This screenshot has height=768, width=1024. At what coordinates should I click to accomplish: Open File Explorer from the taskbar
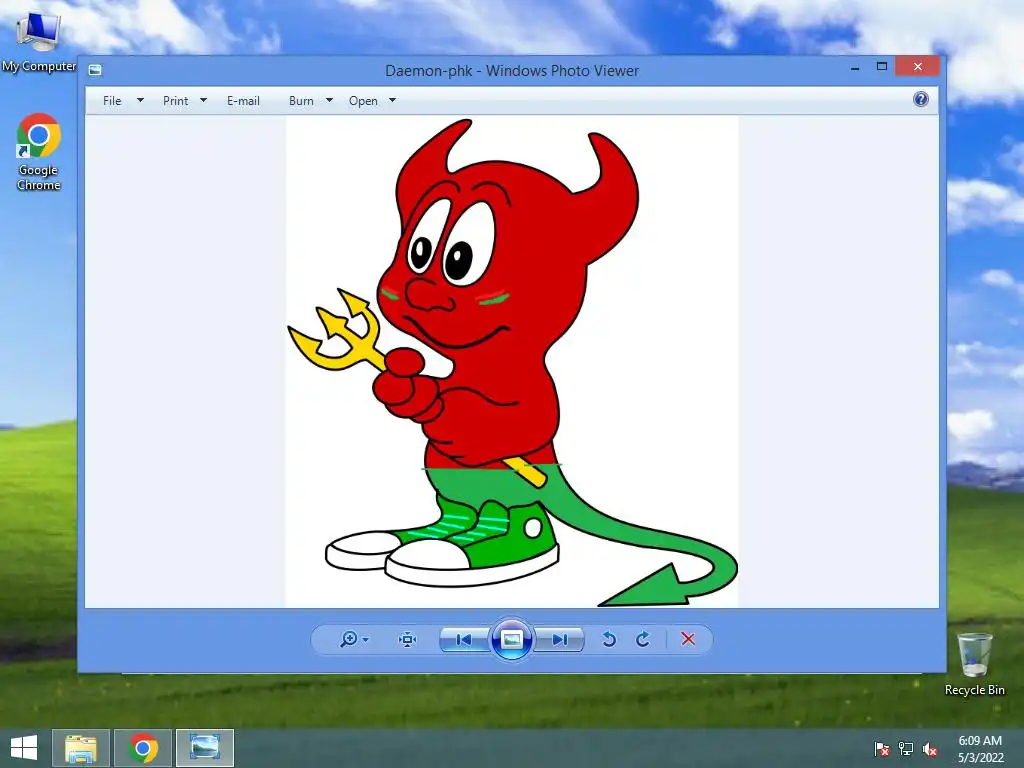[x=80, y=748]
